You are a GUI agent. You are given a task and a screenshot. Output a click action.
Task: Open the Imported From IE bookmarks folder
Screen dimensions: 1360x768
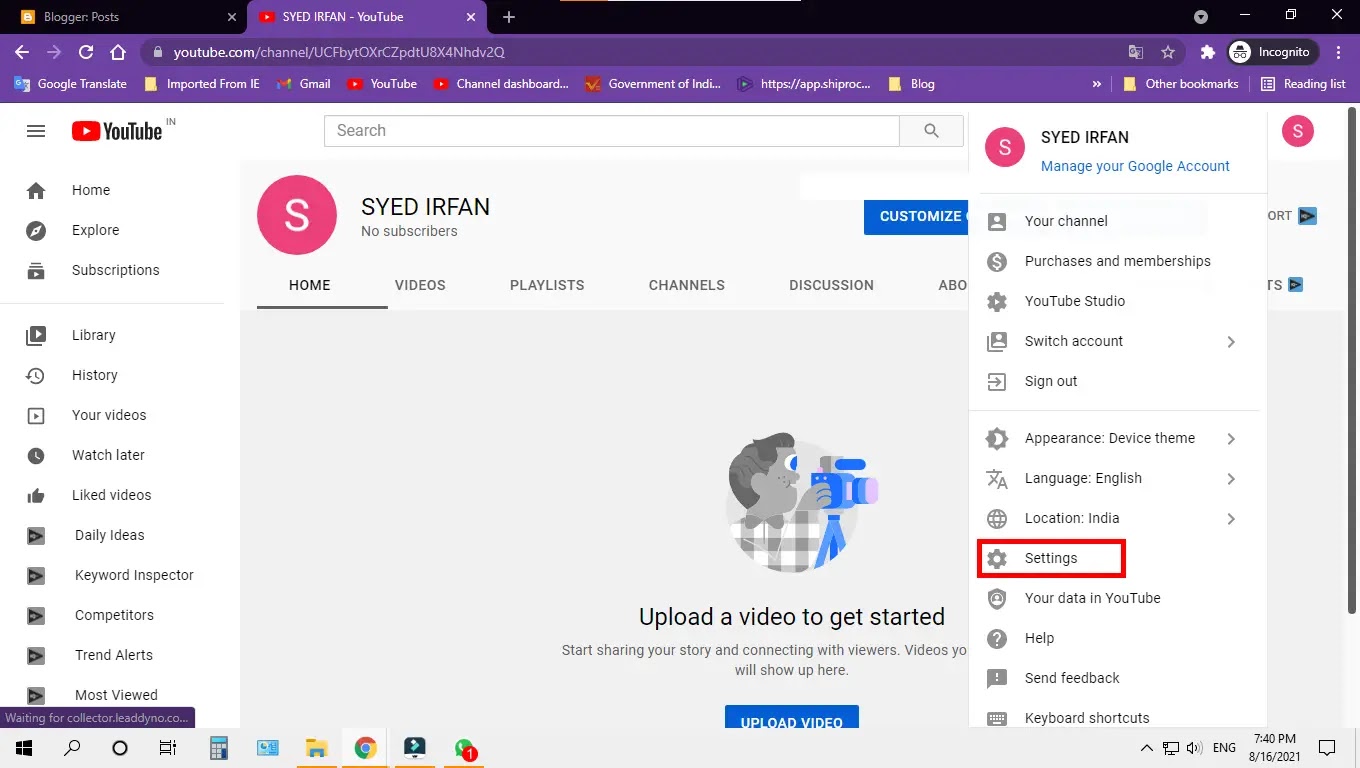[202, 84]
